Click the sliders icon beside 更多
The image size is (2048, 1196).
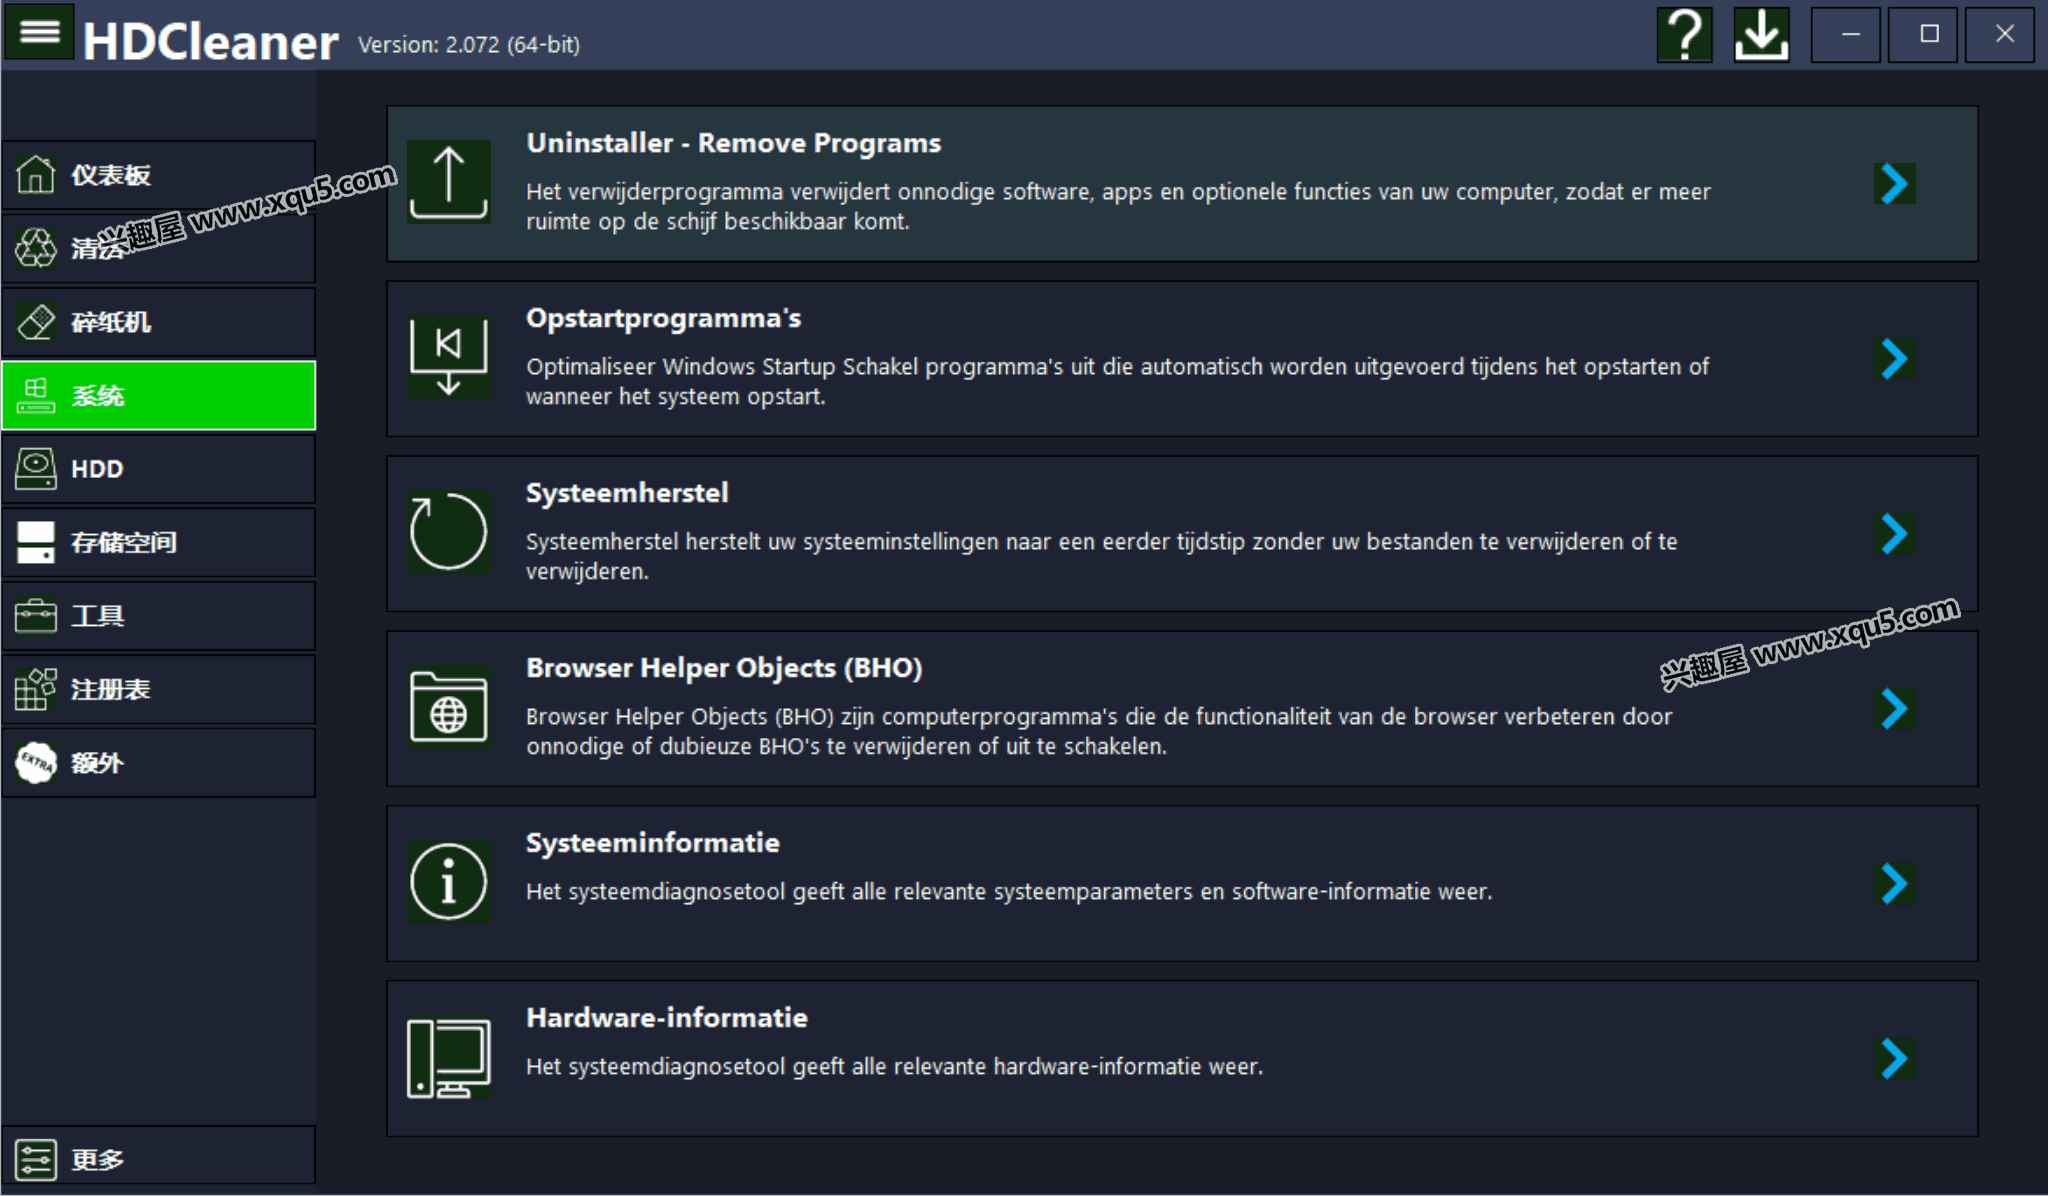coord(35,1160)
